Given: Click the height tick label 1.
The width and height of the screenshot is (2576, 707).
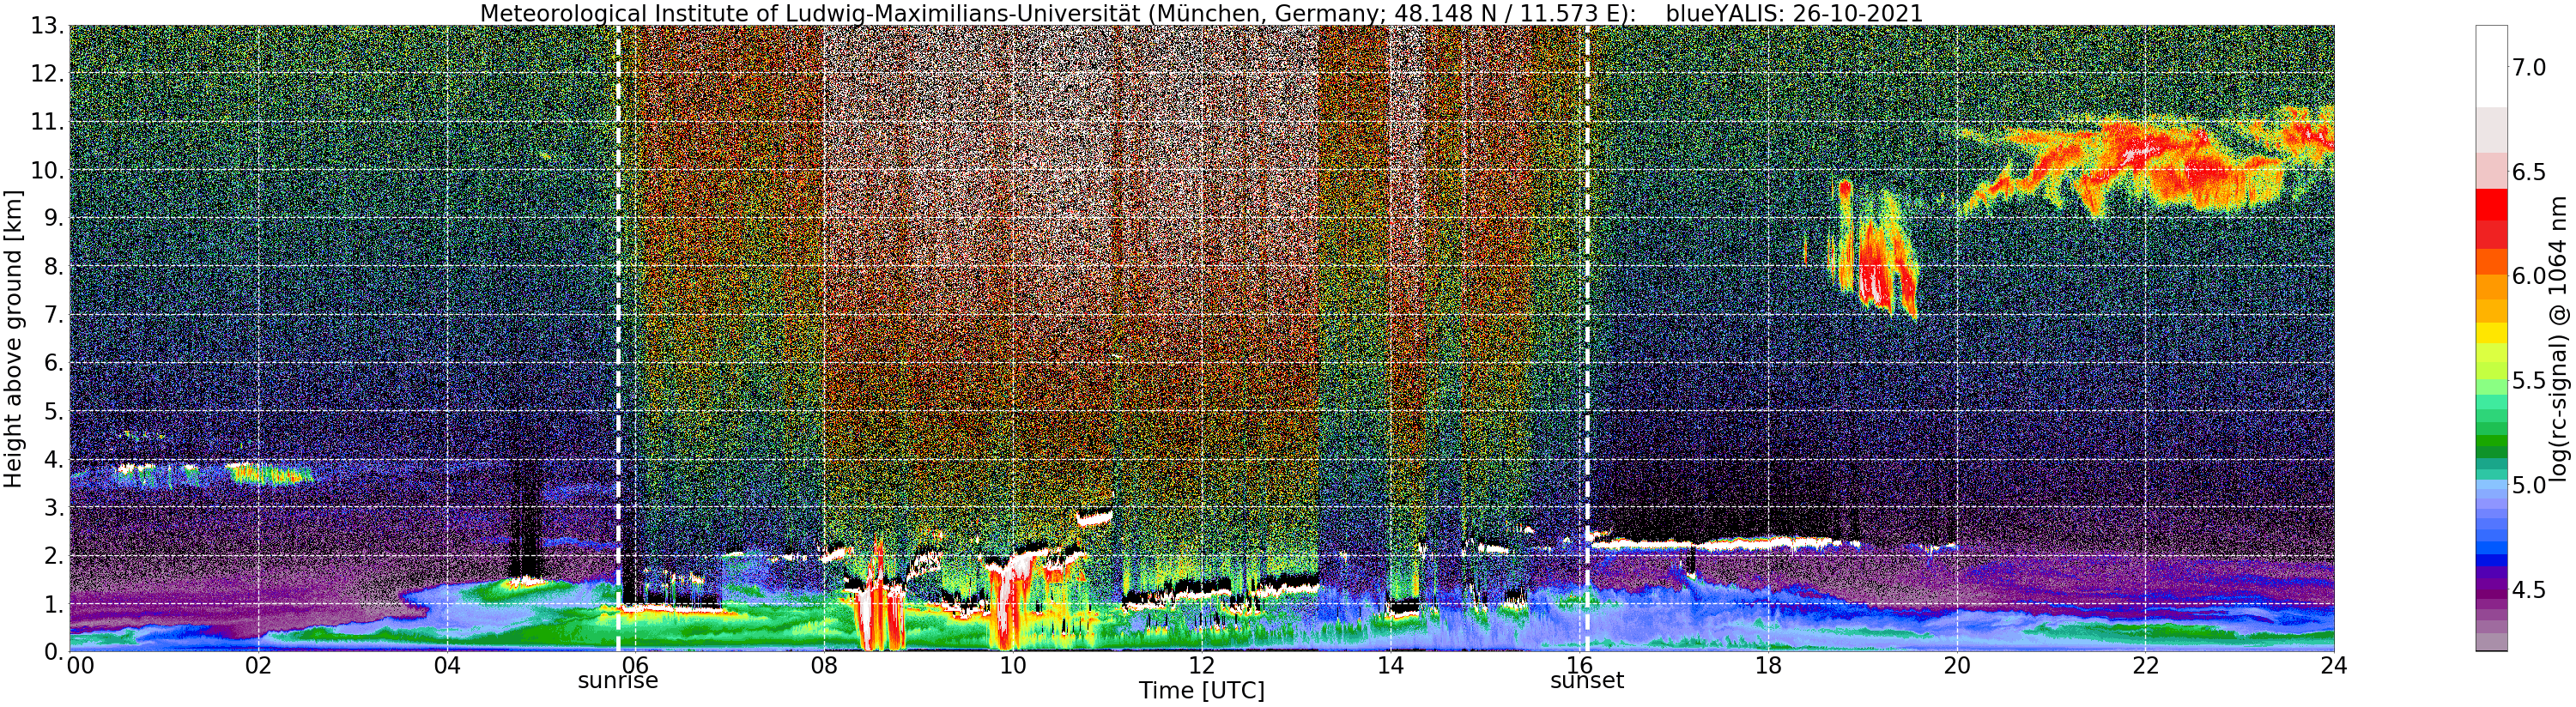Looking at the screenshot, I should (52, 604).
